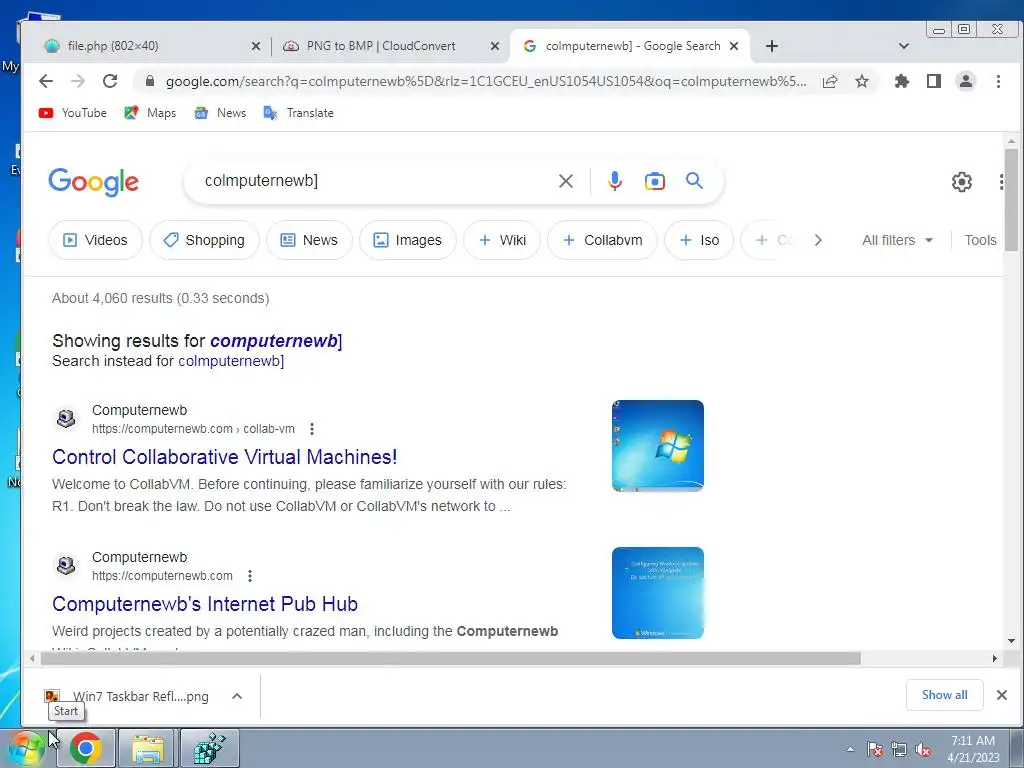The width and height of the screenshot is (1024, 768).
Task: Launch Chrome from the taskbar
Action: point(86,748)
